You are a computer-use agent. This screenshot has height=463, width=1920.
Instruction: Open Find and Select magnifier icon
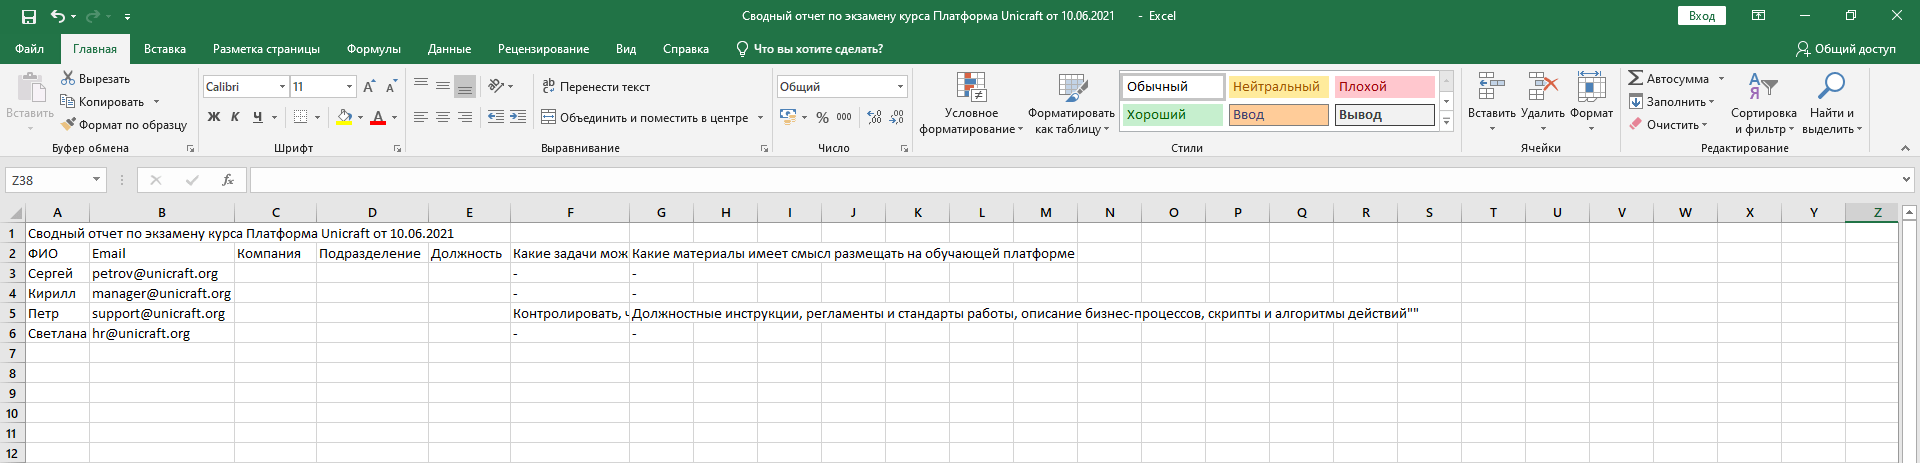[1831, 86]
